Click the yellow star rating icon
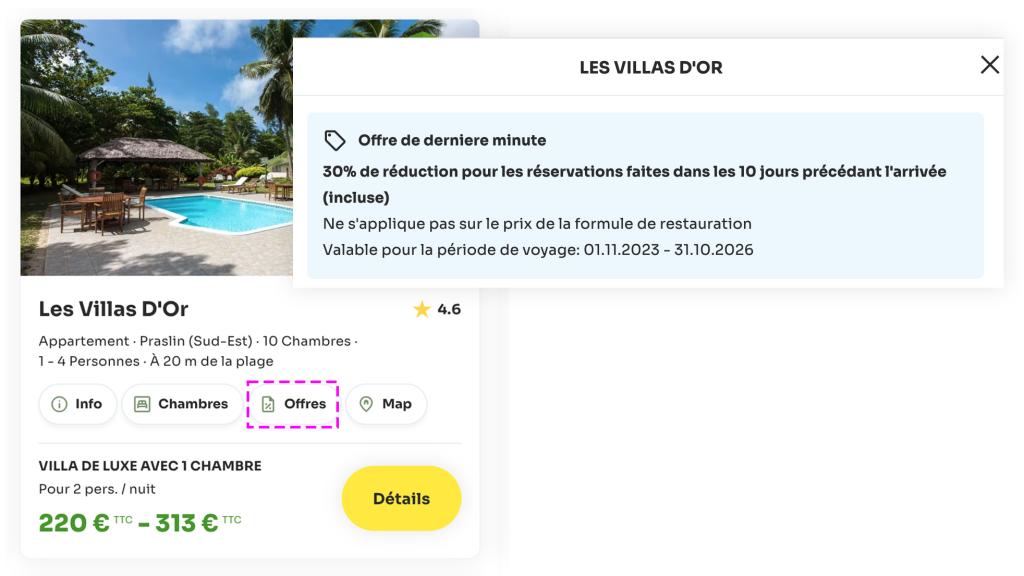Viewport: 1024px width, 576px height. tap(421, 310)
